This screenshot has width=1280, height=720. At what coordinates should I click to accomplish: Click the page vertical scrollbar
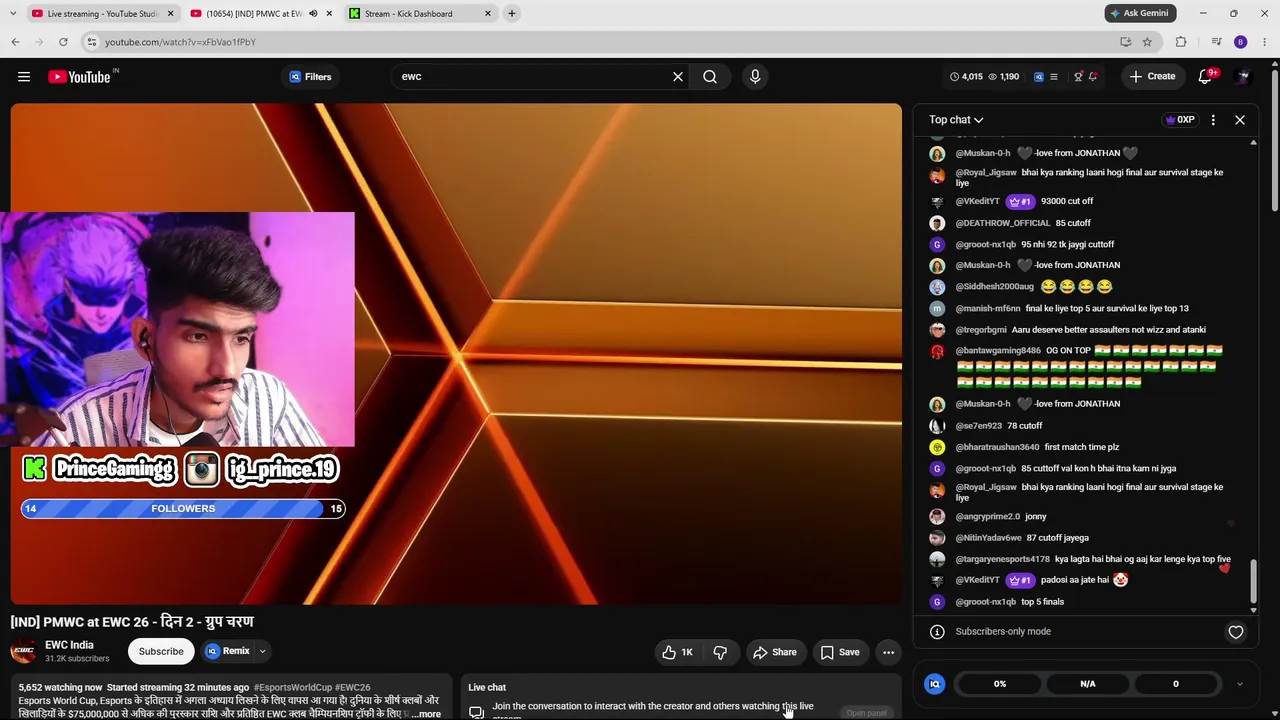tap(1274, 140)
